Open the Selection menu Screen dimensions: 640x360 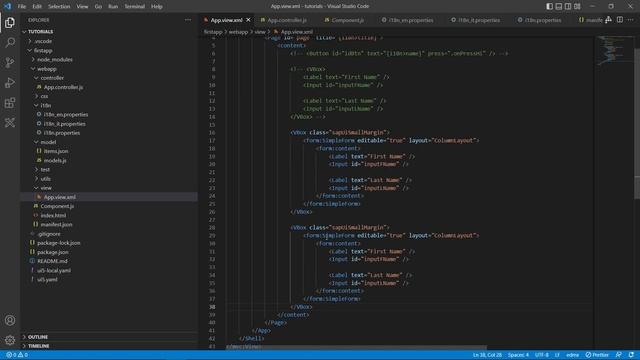[x=59, y=7]
